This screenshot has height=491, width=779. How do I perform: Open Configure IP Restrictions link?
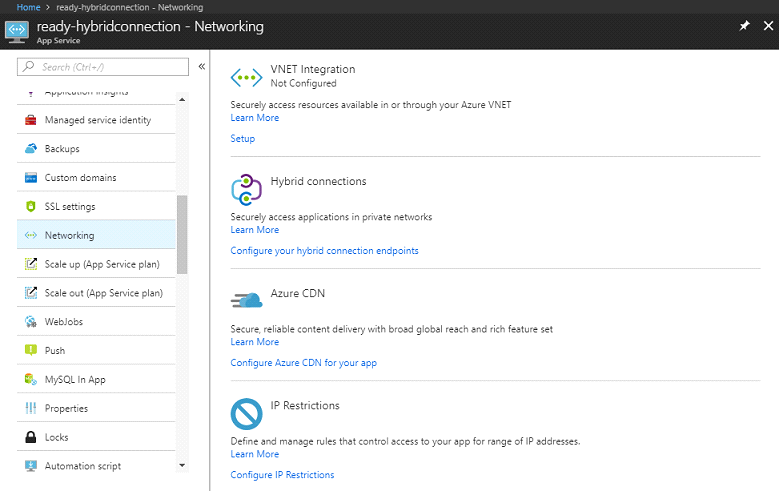pos(282,475)
